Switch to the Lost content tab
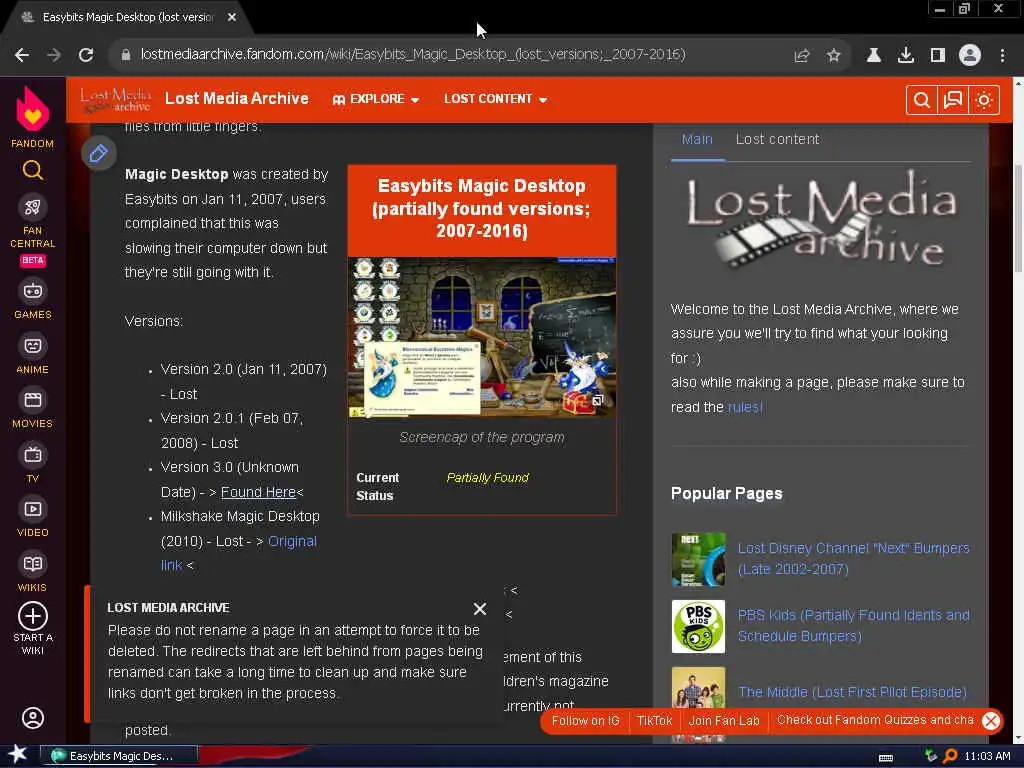This screenshot has width=1024, height=768. [777, 139]
